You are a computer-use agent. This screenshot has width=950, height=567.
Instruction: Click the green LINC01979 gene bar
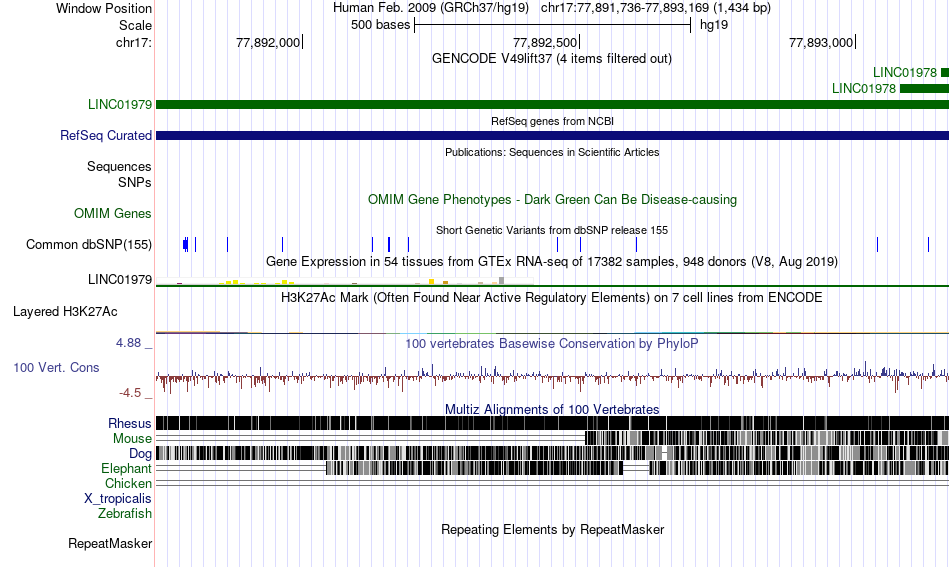tap(552, 105)
